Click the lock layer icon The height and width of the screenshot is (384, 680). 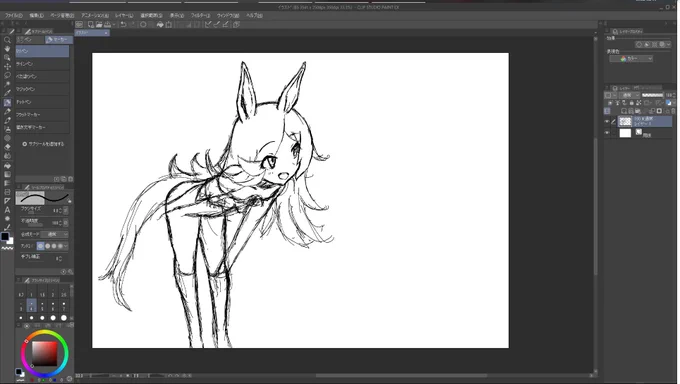pos(631,103)
